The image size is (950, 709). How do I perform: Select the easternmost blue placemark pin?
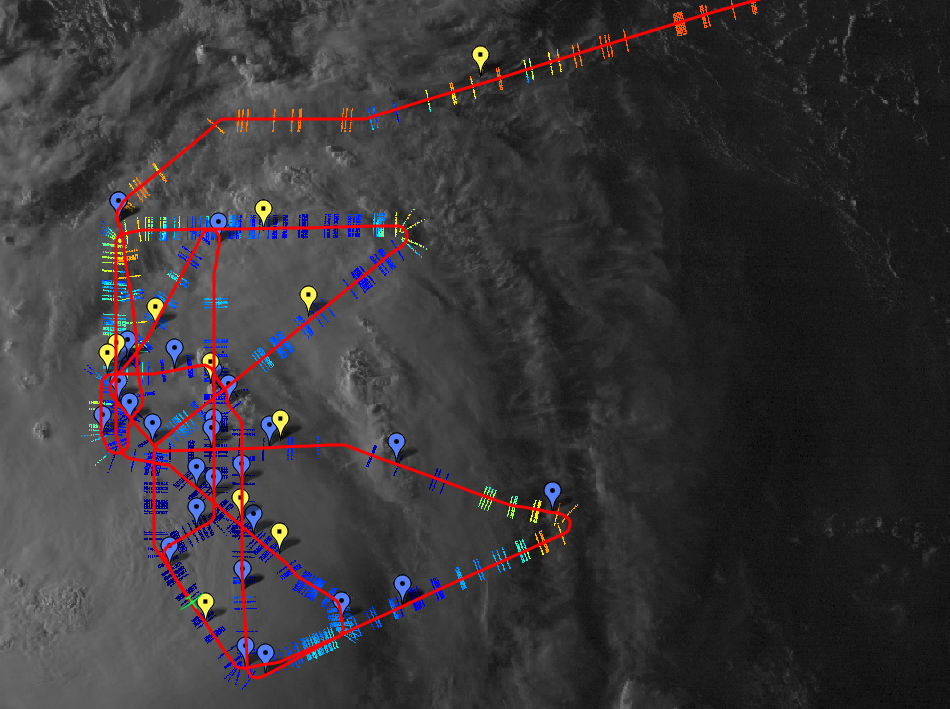[553, 492]
